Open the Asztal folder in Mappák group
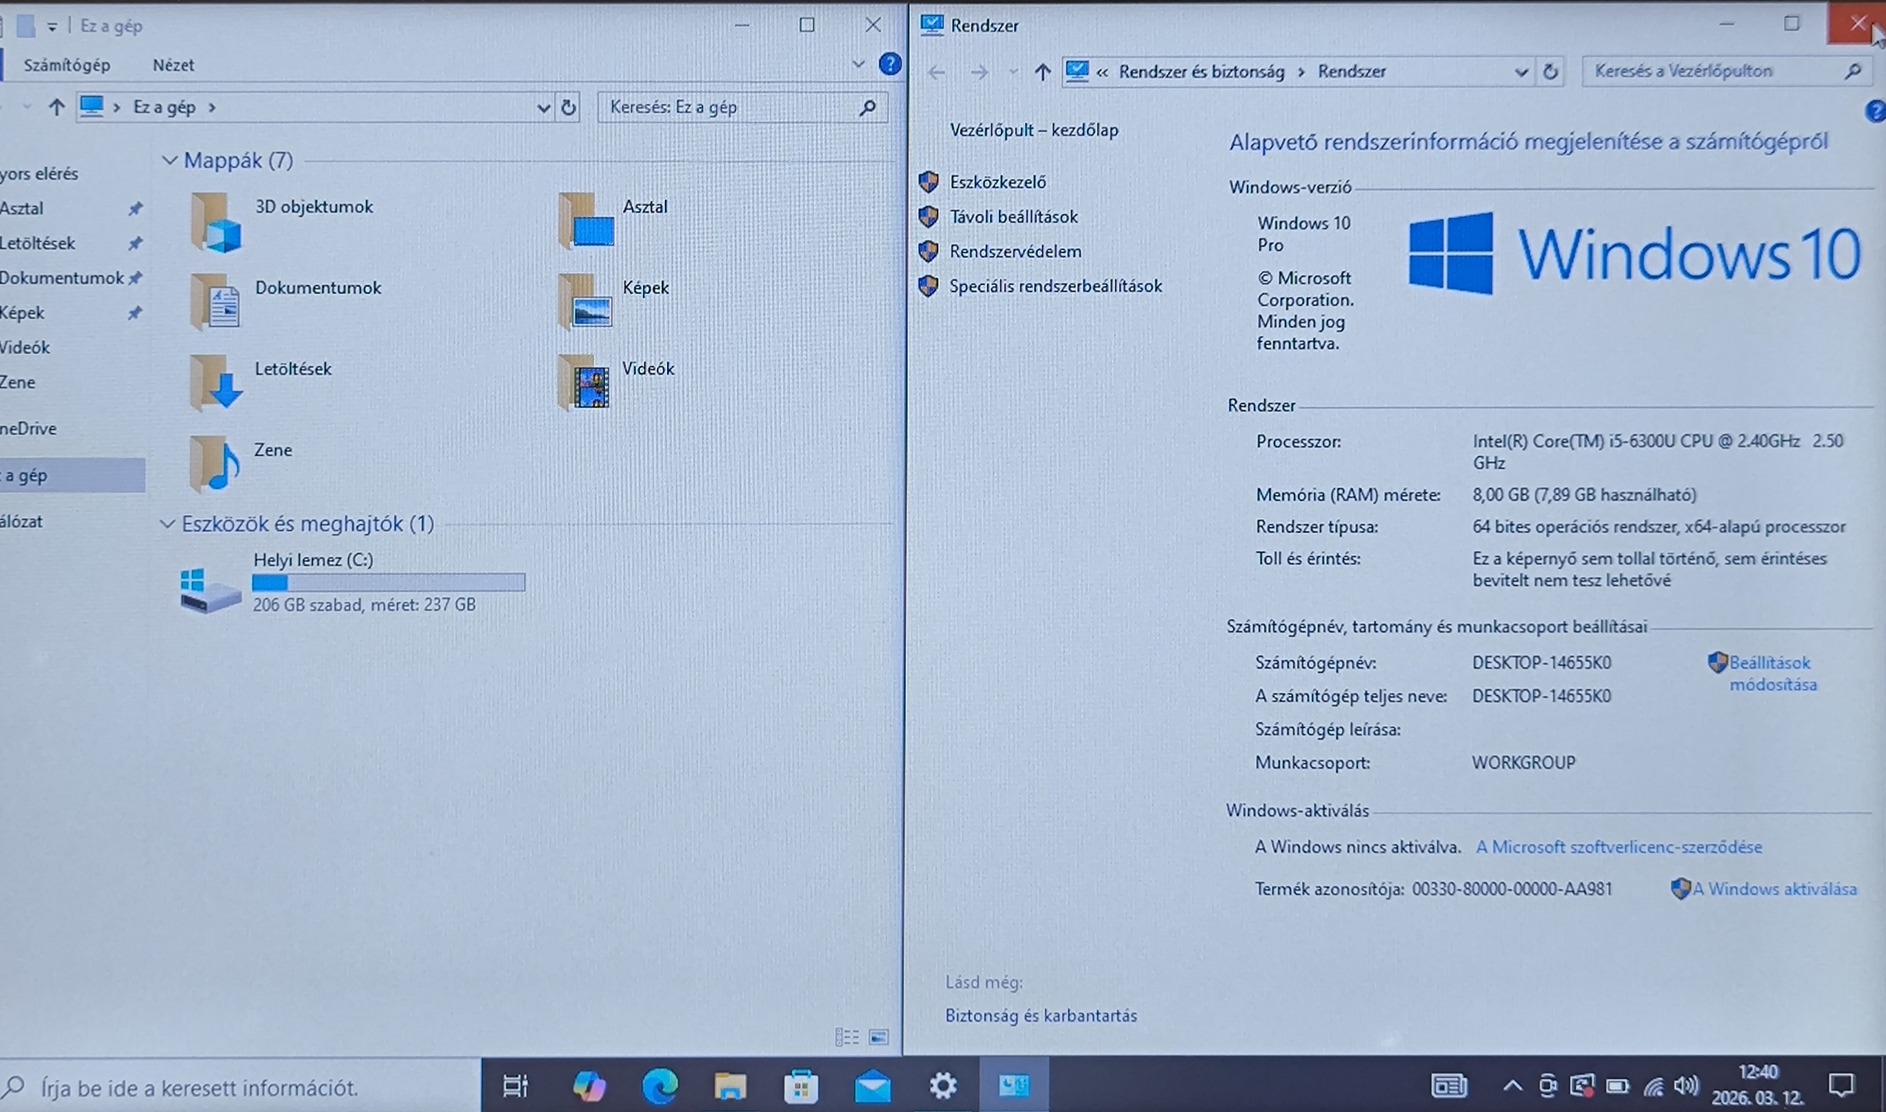 [612, 220]
